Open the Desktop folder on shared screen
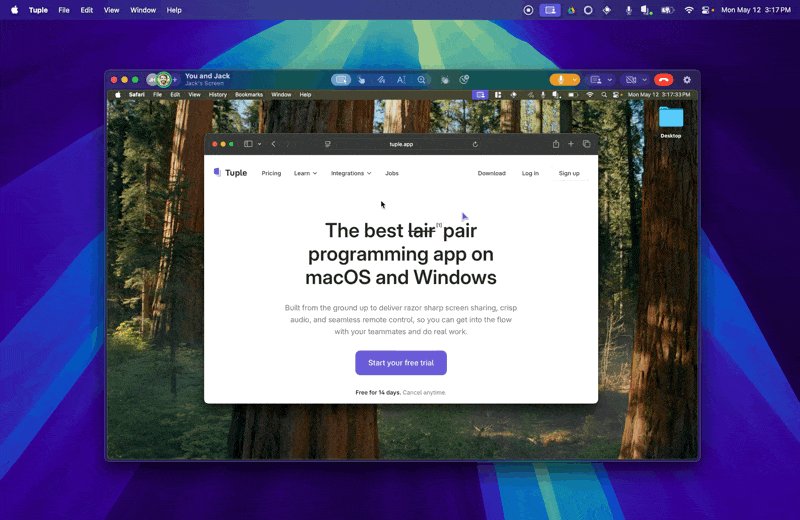 [x=671, y=121]
